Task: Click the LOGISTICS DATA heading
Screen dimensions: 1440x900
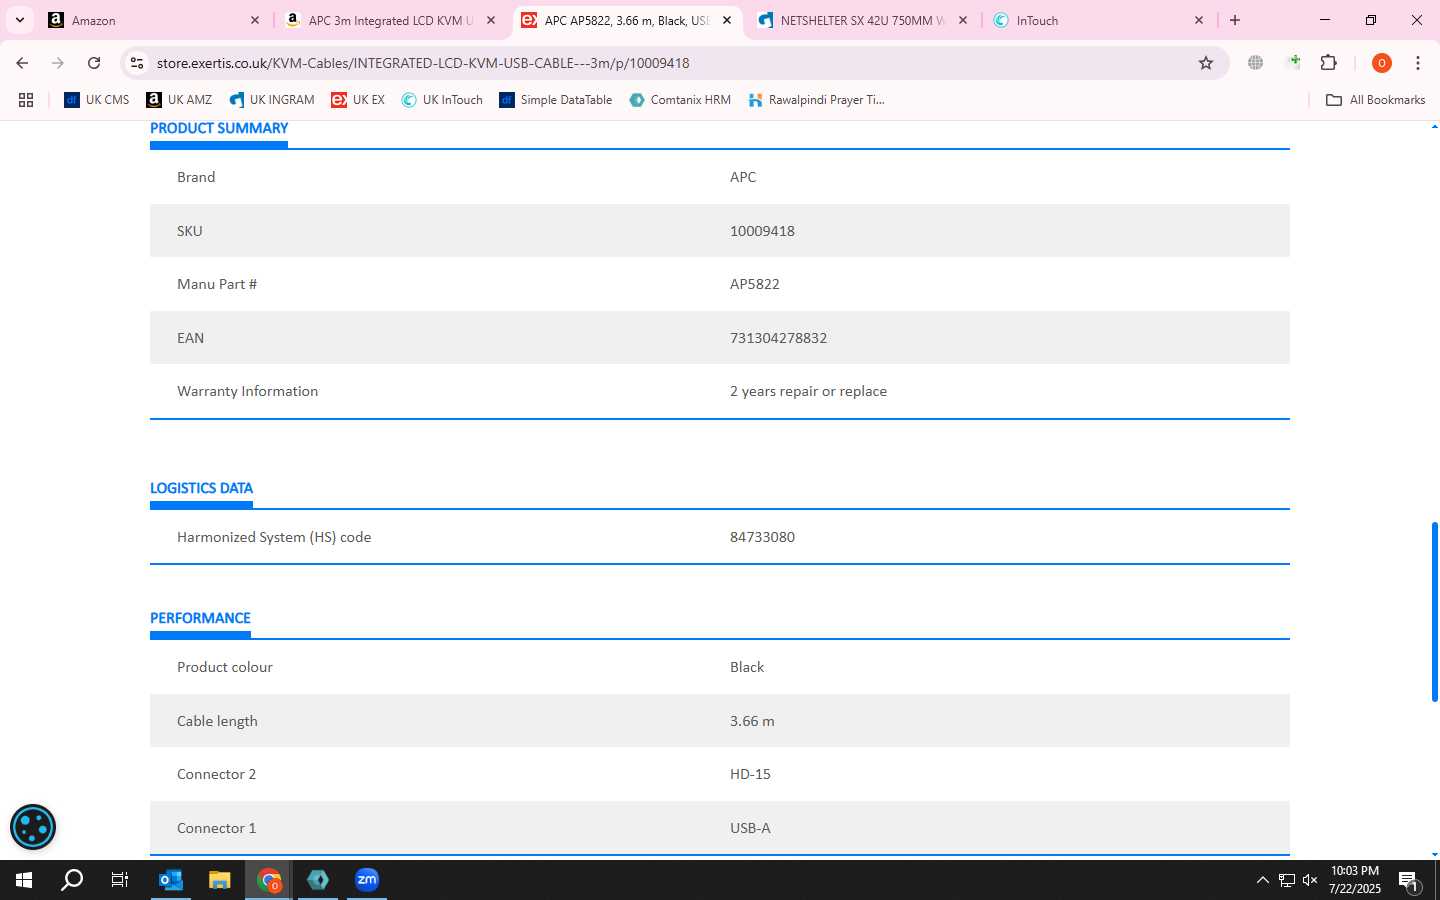Action: pos(201,488)
